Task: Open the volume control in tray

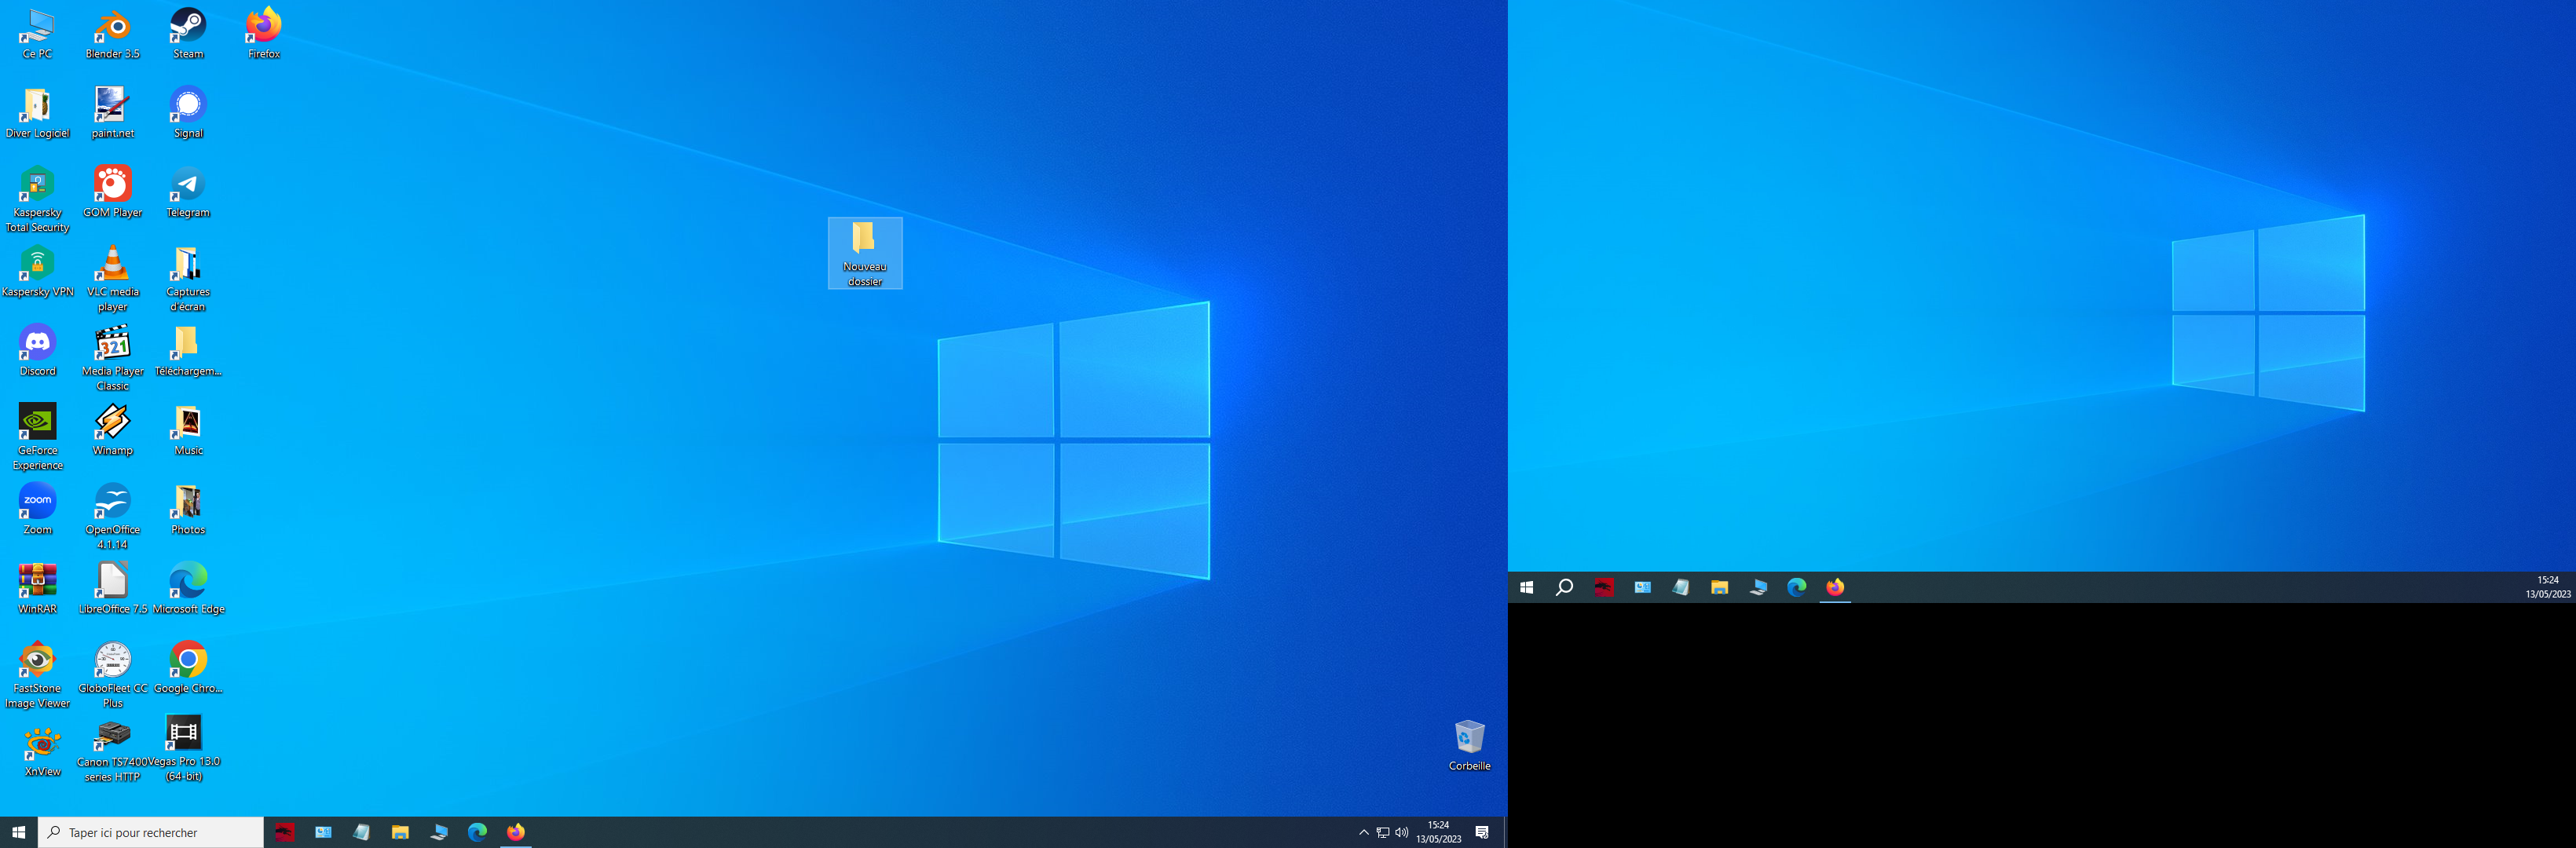Action: click(x=1401, y=832)
